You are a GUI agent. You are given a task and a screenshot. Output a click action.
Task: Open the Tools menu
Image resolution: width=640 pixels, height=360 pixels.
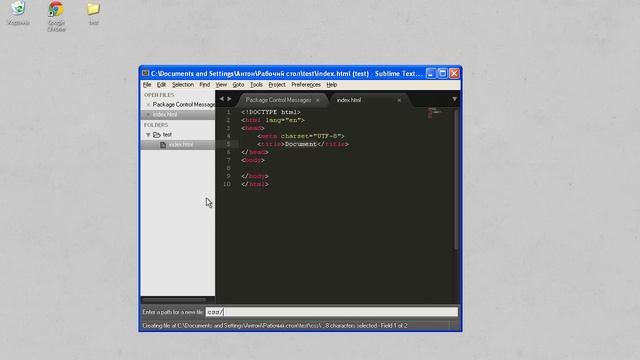click(256, 84)
